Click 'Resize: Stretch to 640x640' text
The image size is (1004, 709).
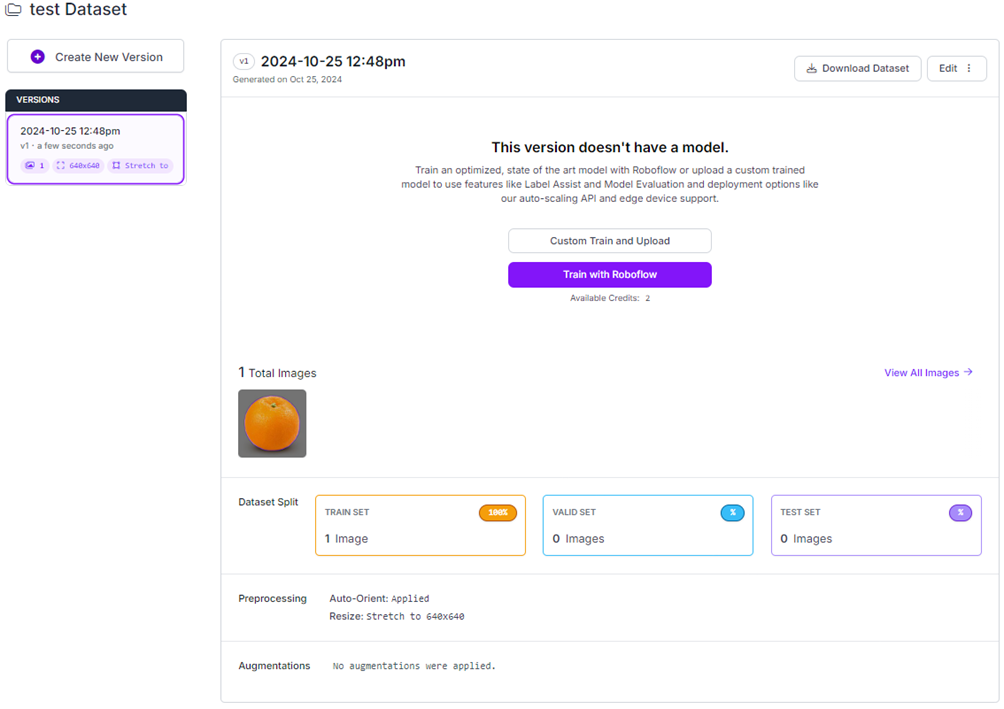coord(396,616)
